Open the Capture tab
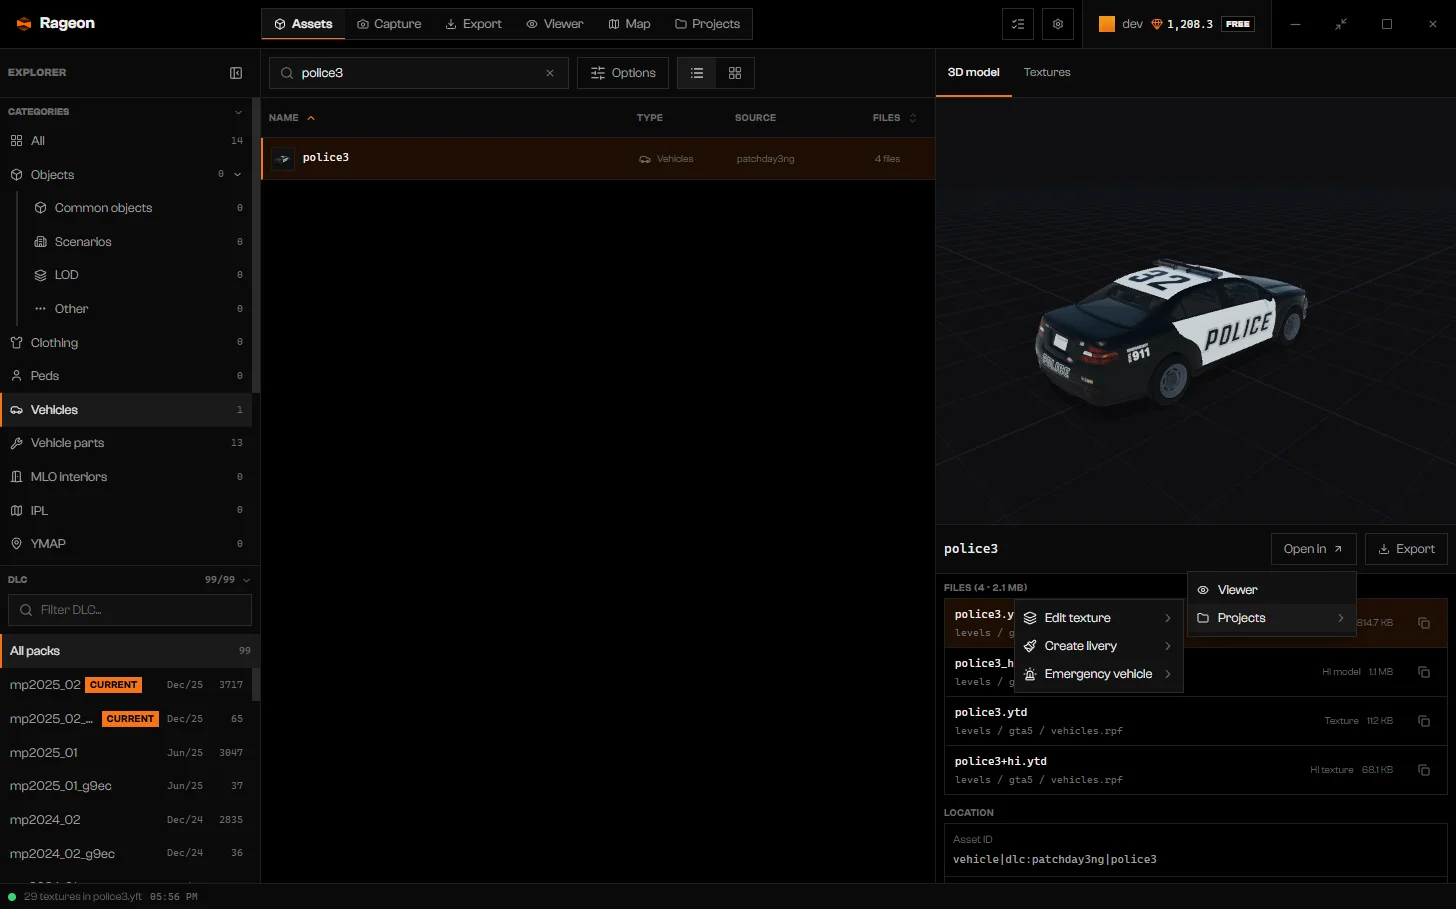Viewport: 1456px width, 909px height. coord(389,24)
